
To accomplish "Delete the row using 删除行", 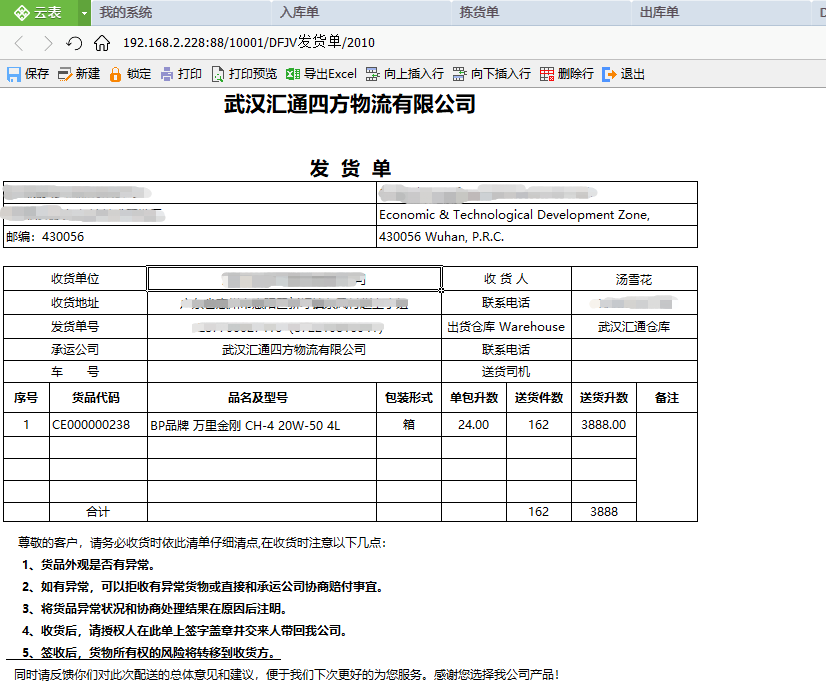I will (x=567, y=74).
